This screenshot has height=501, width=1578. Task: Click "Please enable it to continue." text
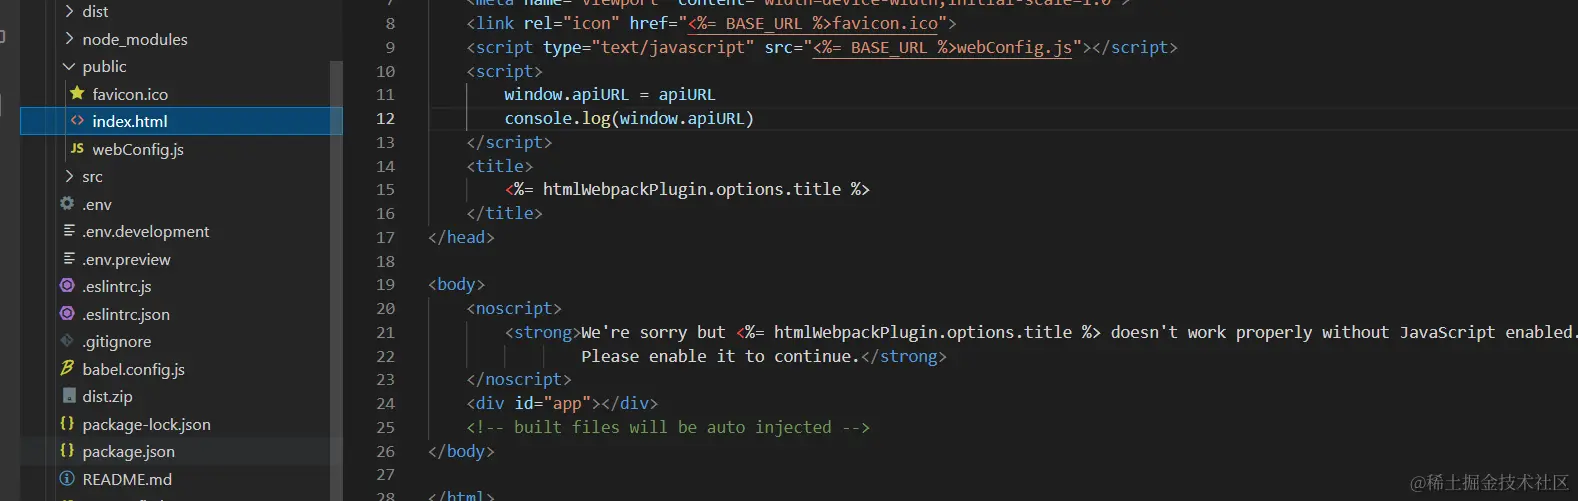coord(720,356)
